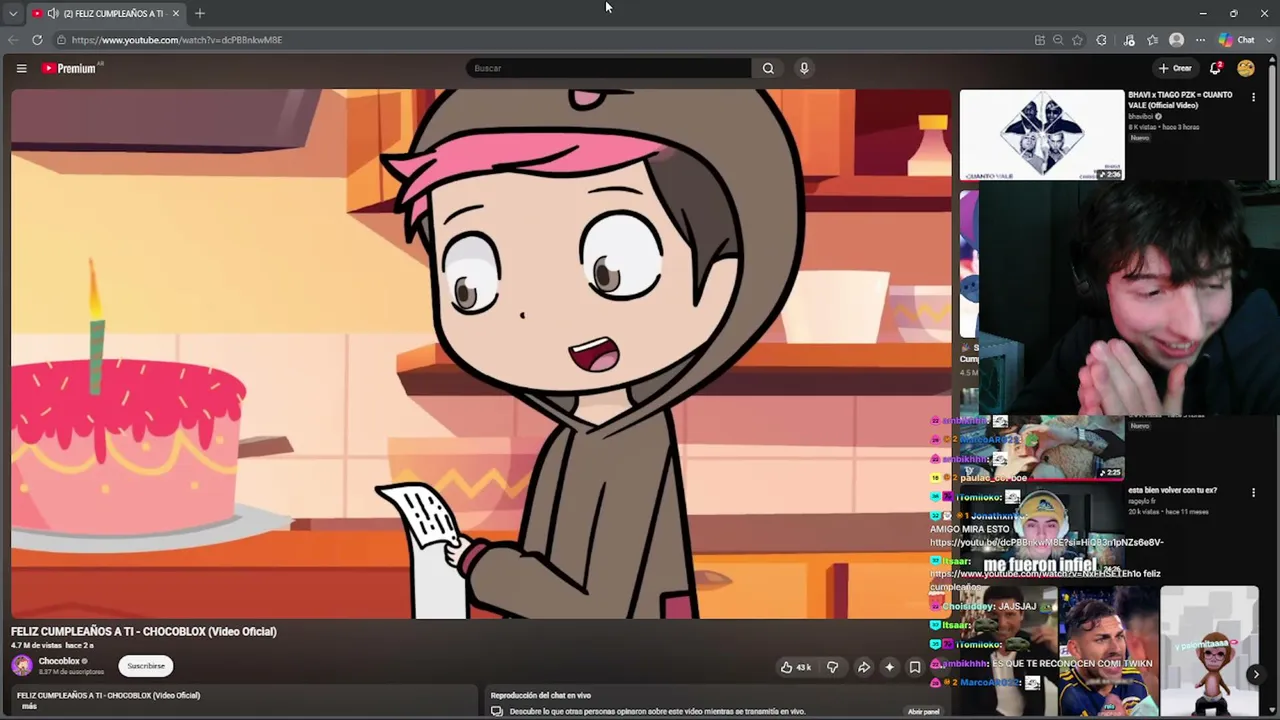This screenshot has width=1280, height=720.
Task: Share the video using the arrow icon
Action: tap(863, 667)
